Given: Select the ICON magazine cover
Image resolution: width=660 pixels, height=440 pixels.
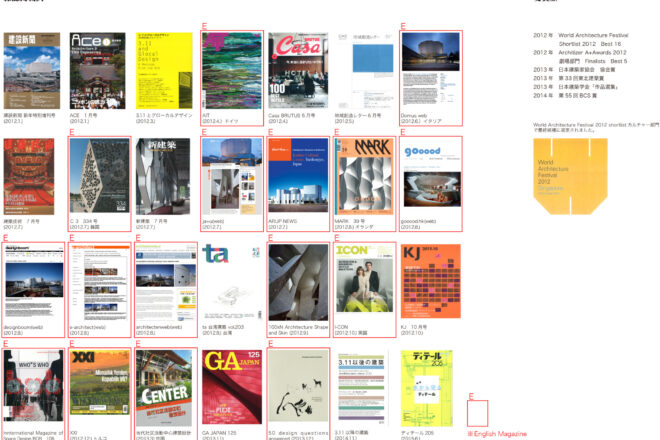Looking at the screenshot, I should (x=363, y=282).
